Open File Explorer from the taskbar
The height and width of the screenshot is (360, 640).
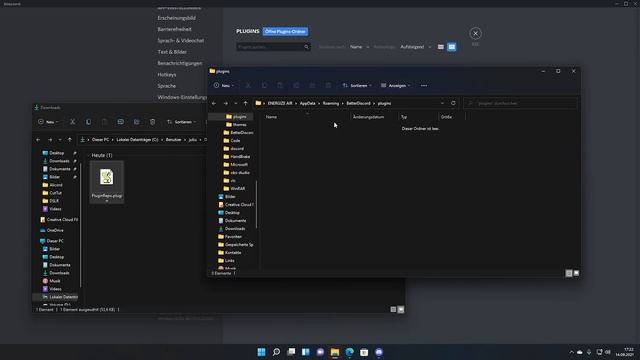pyautogui.click(x=335, y=352)
